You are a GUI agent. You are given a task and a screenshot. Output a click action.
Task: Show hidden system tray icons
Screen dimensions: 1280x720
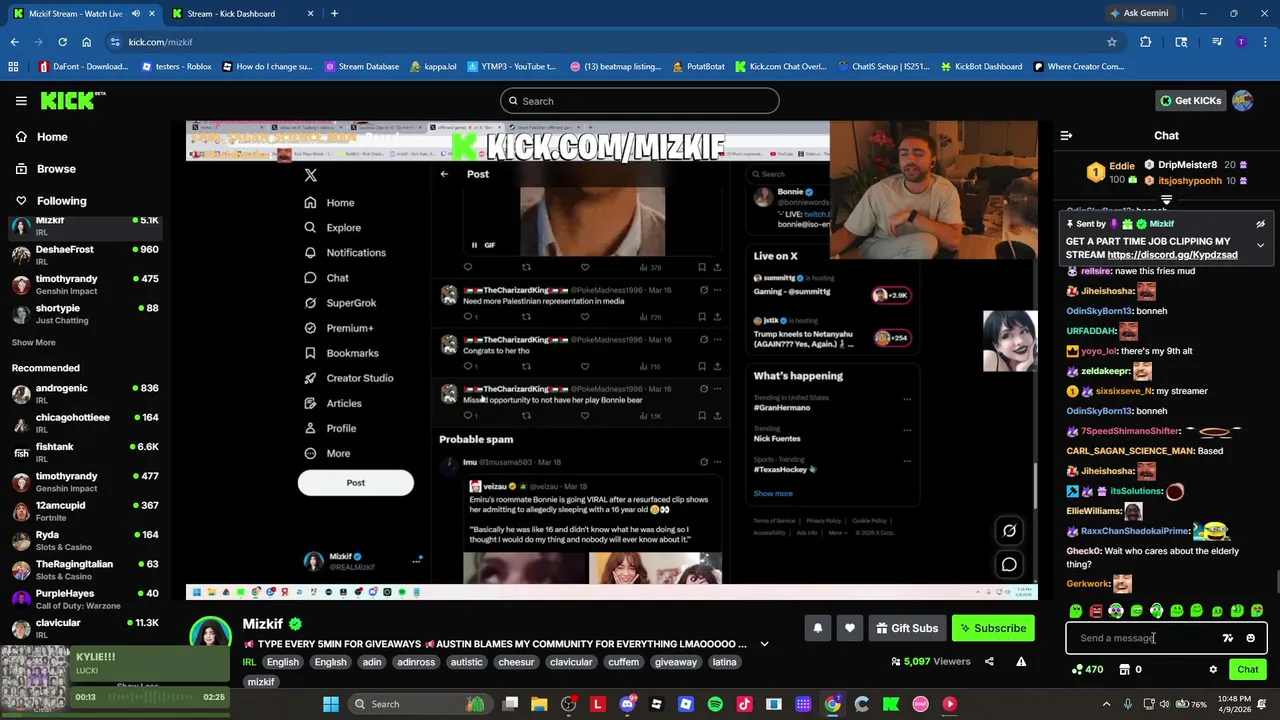[x=1105, y=704]
